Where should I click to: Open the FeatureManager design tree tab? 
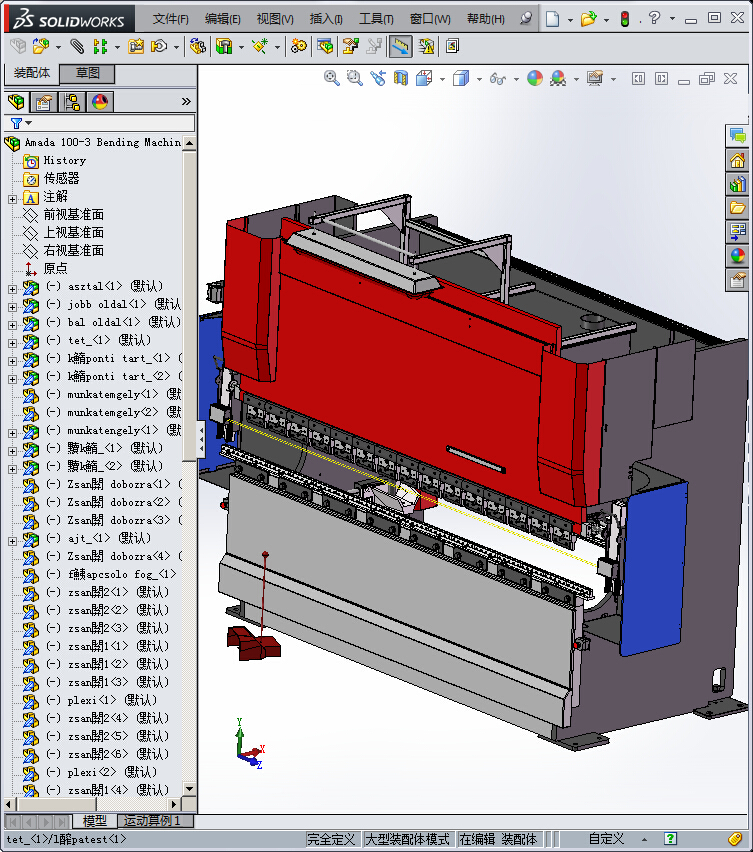(x=16, y=102)
